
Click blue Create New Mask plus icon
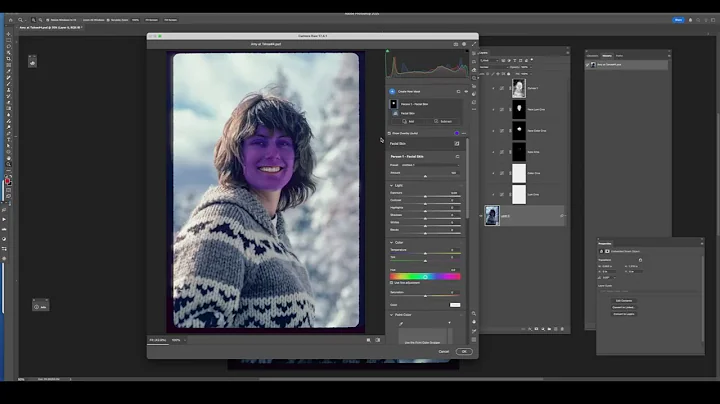pyautogui.click(x=392, y=91)
